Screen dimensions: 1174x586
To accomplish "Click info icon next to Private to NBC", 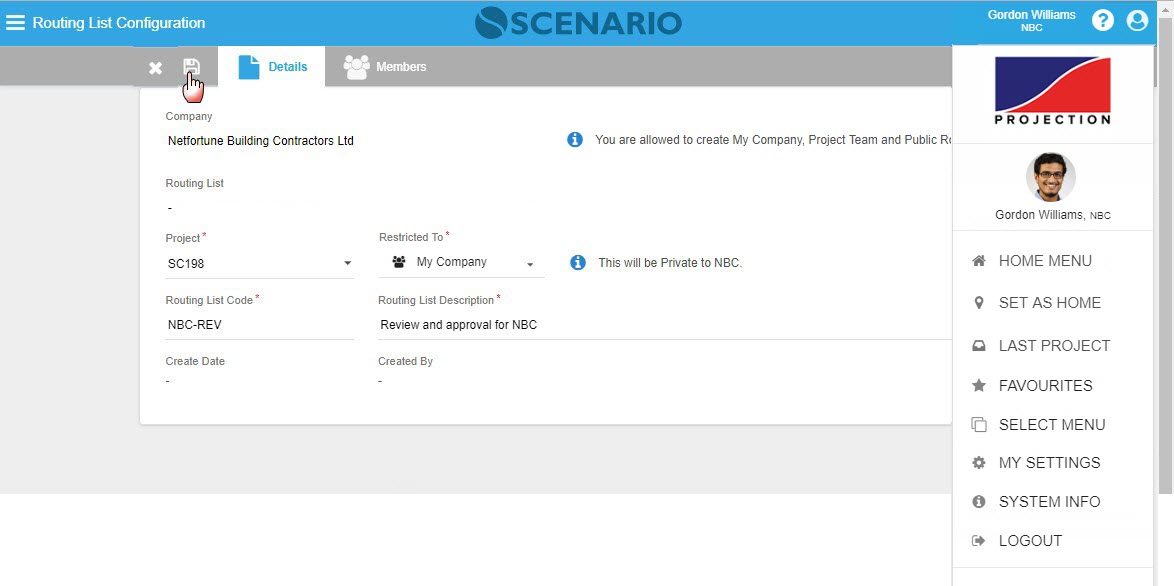I will coord(577,262).
